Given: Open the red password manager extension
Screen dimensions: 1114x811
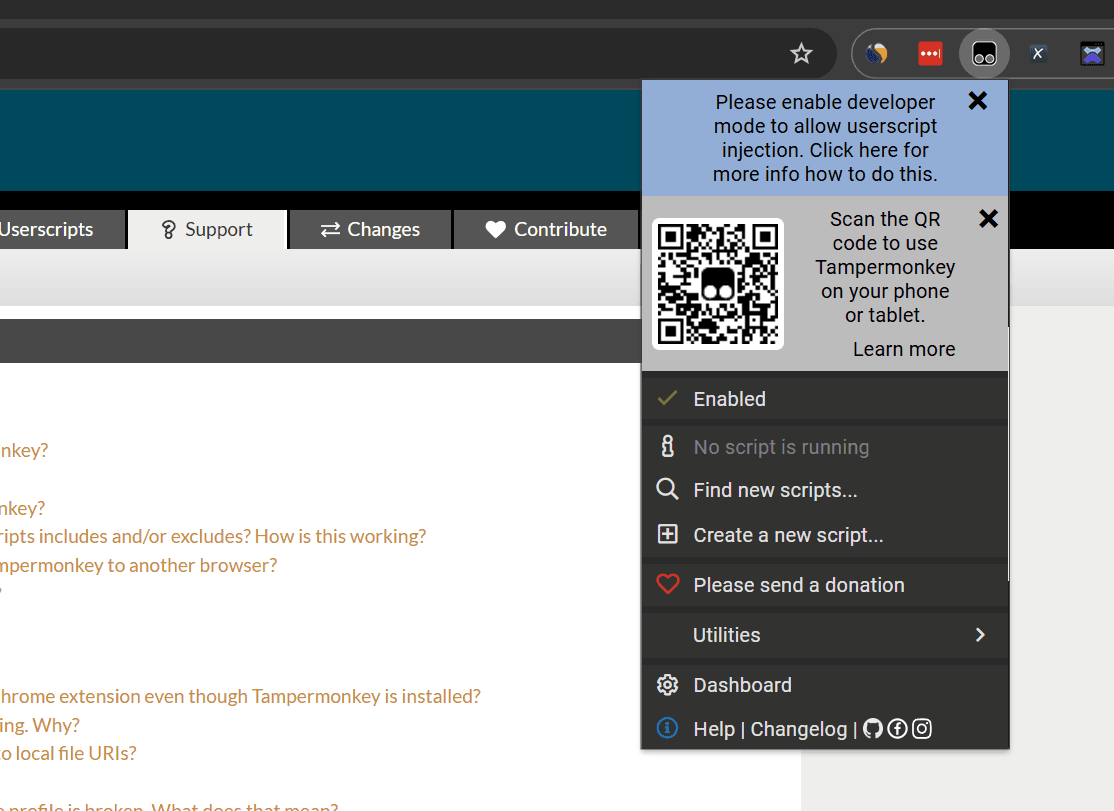Looking at the screenshot, I should [930, 54].
